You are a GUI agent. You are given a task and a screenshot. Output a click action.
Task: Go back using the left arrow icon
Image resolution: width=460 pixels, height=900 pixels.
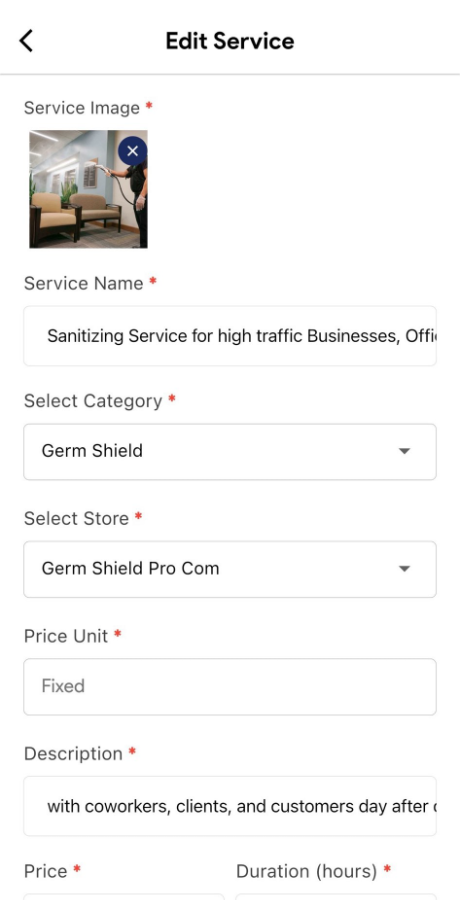(26, 41)
